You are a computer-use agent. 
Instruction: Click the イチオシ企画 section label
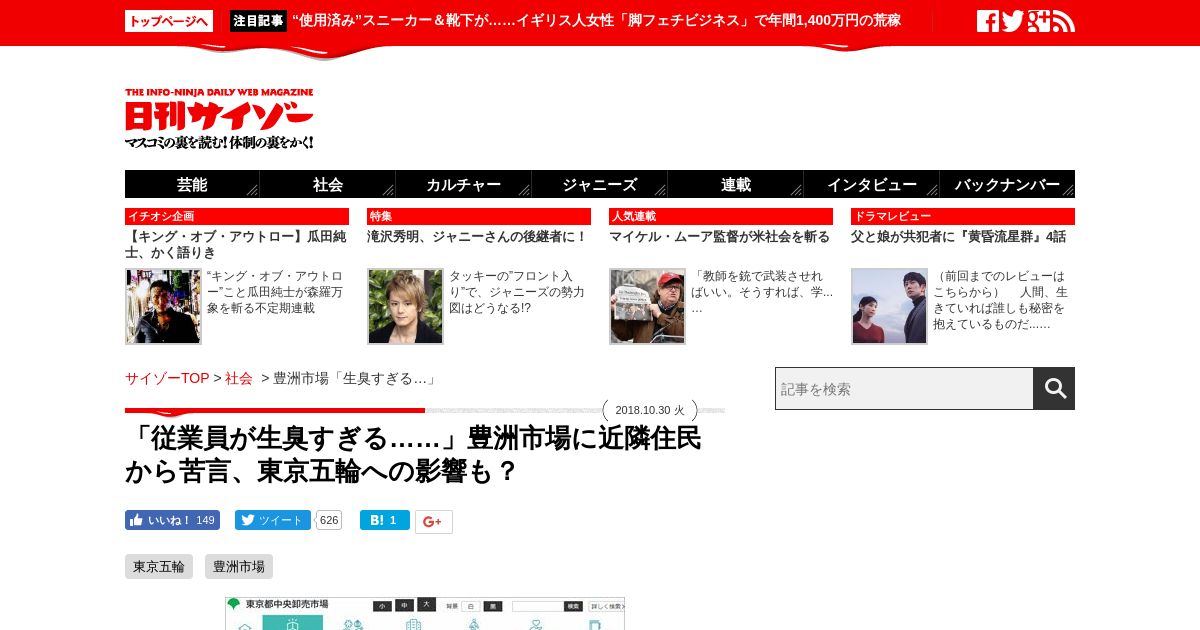tap(237, 216)
